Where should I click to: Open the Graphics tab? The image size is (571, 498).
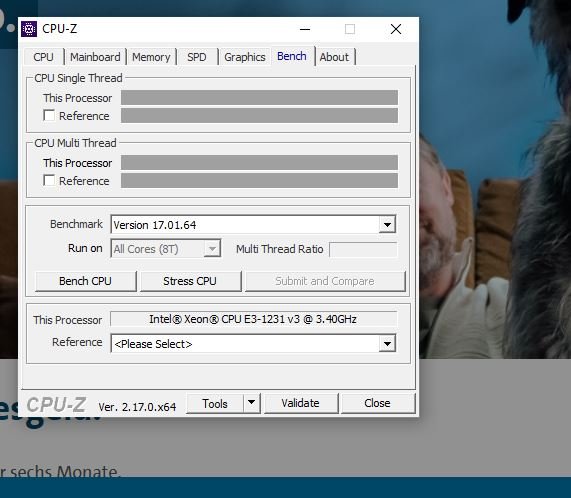click(245, 57)
